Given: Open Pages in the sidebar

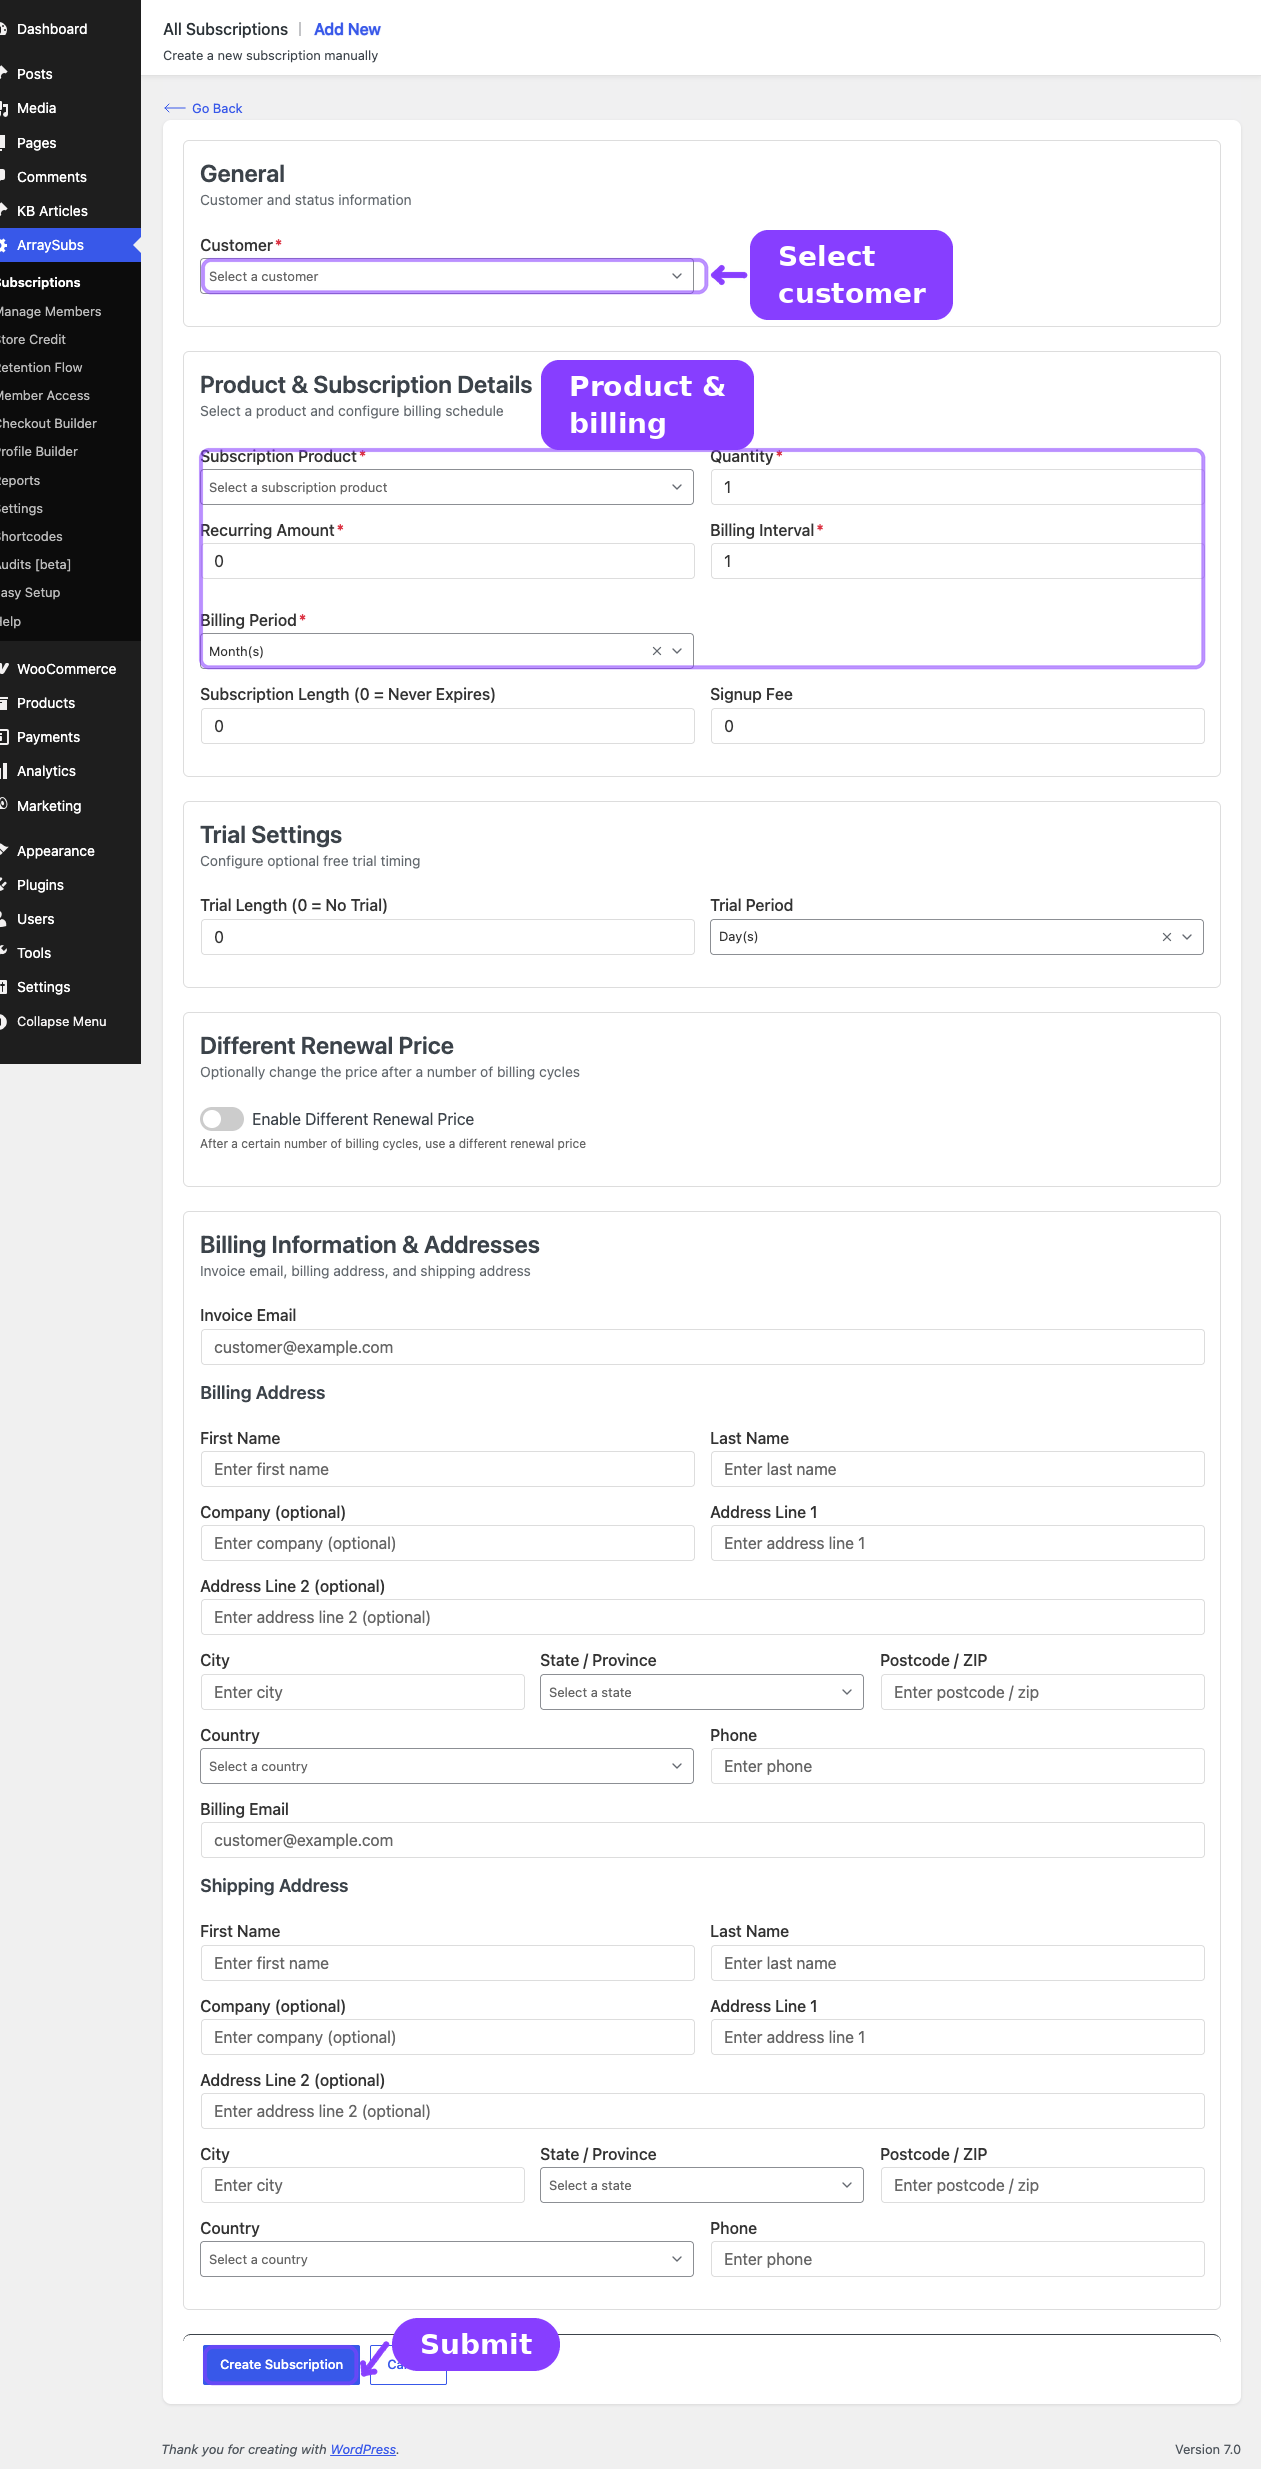Looking at the screenshot, I should [36, 143].
